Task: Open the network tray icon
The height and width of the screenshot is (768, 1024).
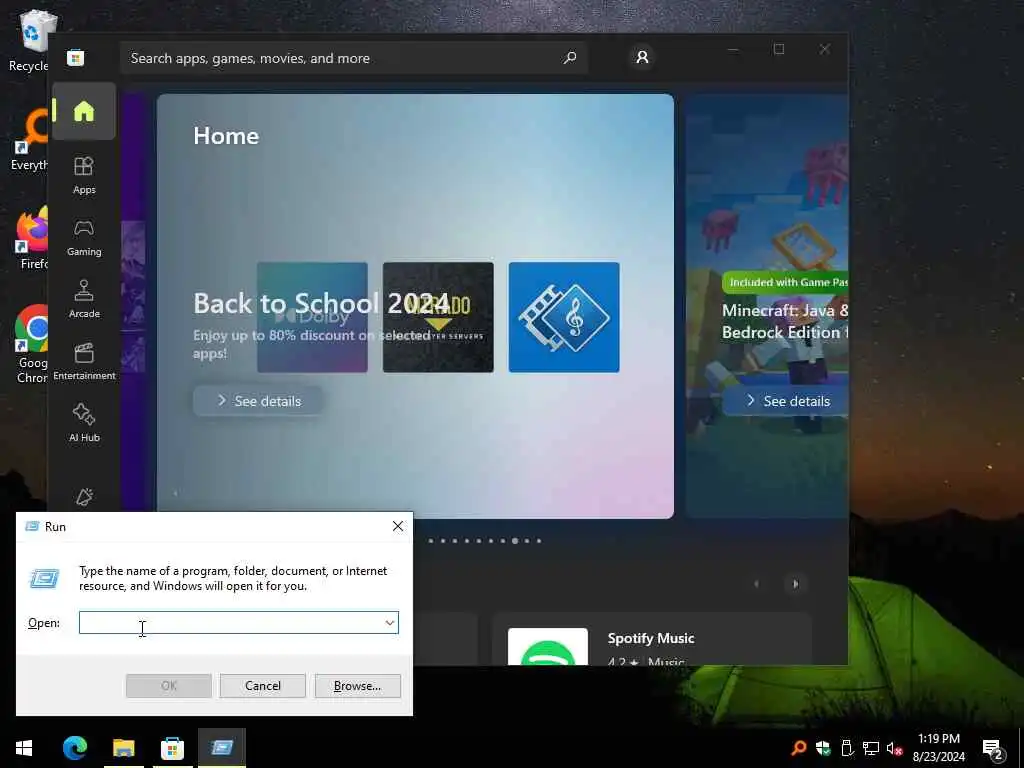Action: tap(871, 748)
